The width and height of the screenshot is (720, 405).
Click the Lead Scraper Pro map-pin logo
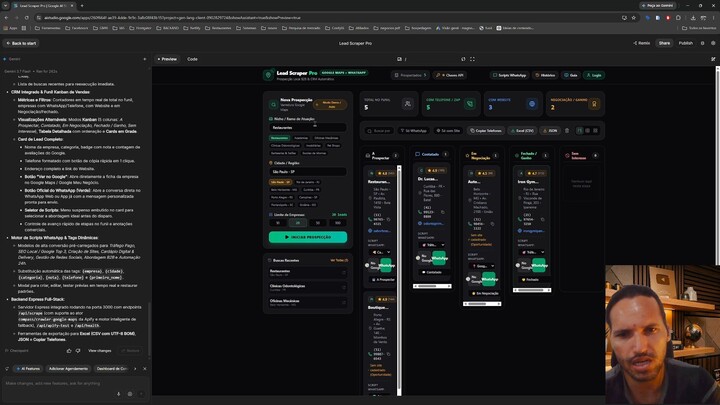(x=269, y=75)
